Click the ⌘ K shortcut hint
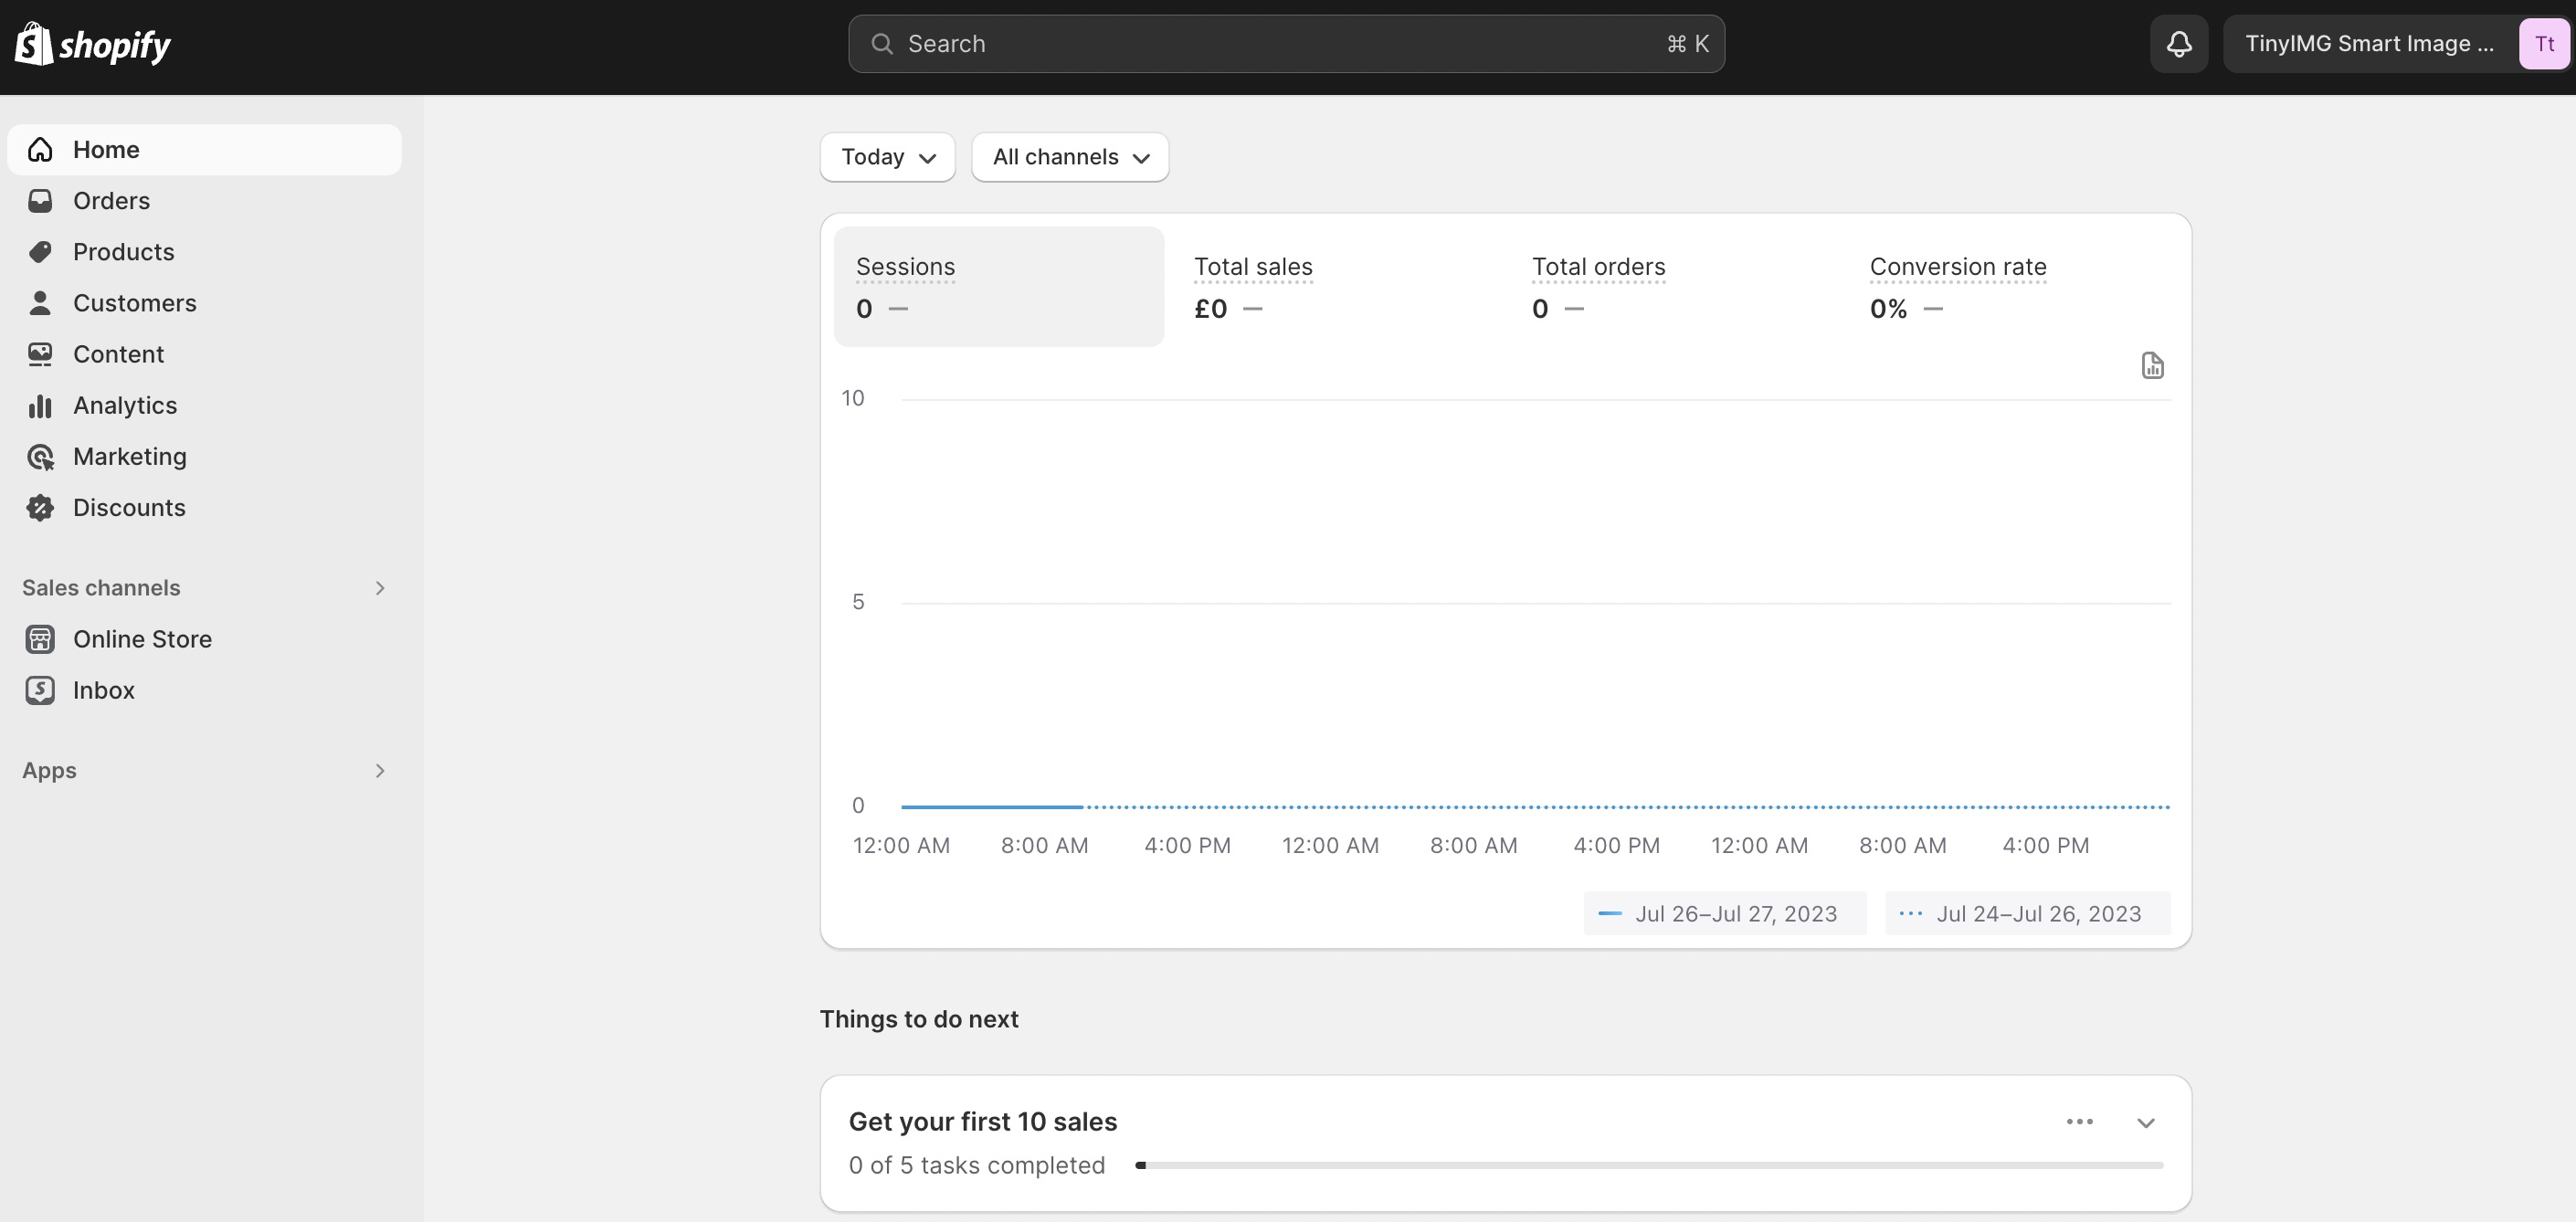The image size is (2576, 1222). [1688, 44]
